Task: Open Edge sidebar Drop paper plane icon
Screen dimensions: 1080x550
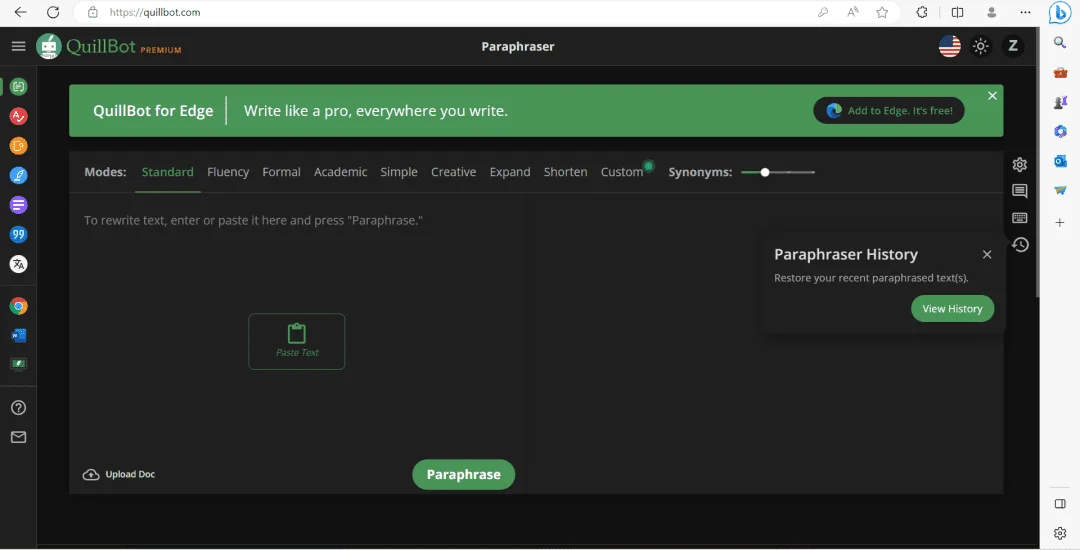Action: (1060, 191)
